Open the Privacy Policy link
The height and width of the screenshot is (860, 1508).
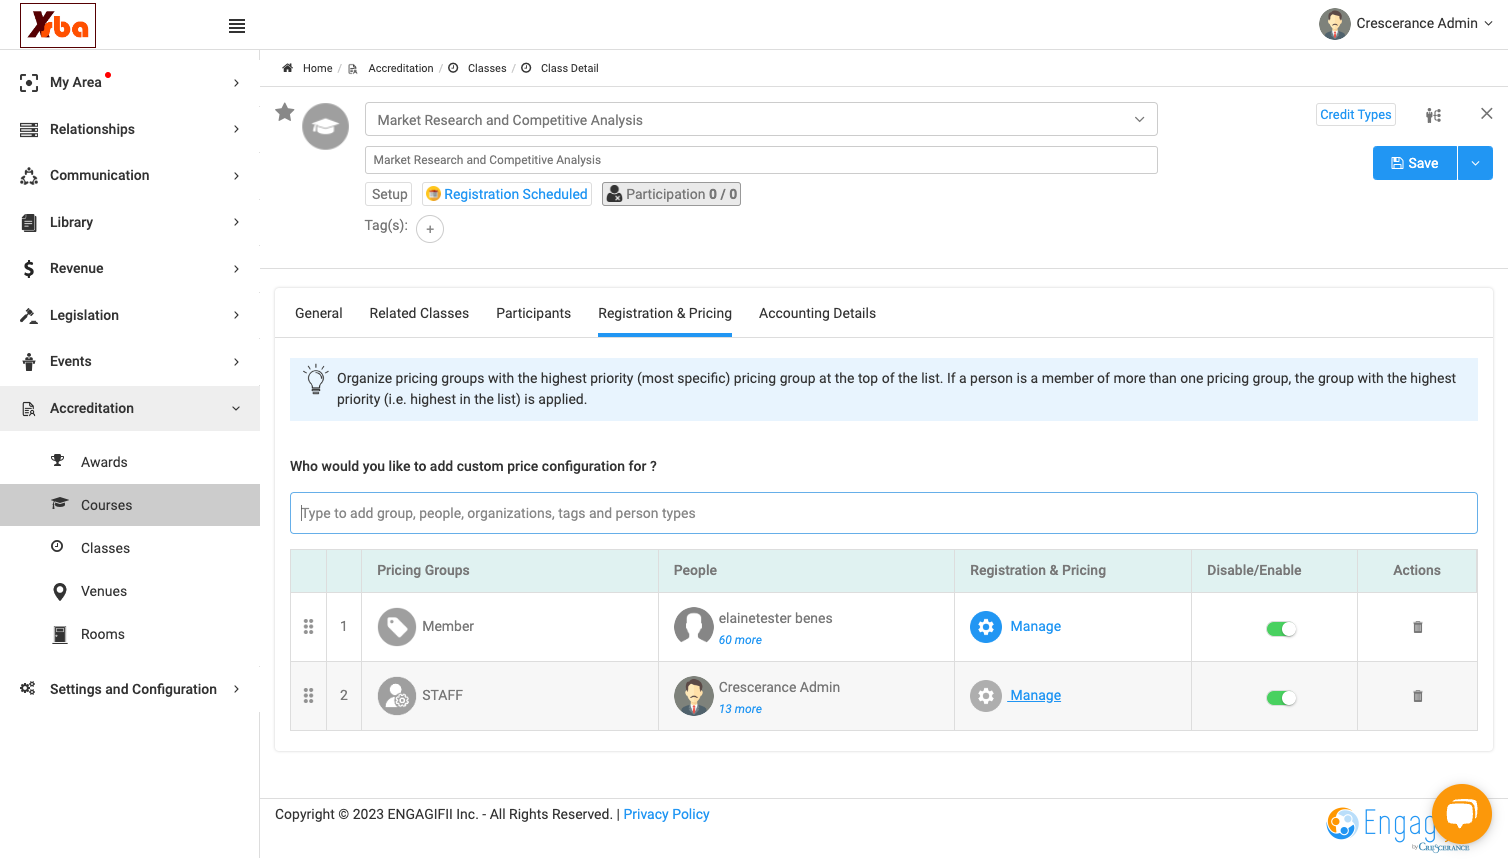(x=666, y=814)
